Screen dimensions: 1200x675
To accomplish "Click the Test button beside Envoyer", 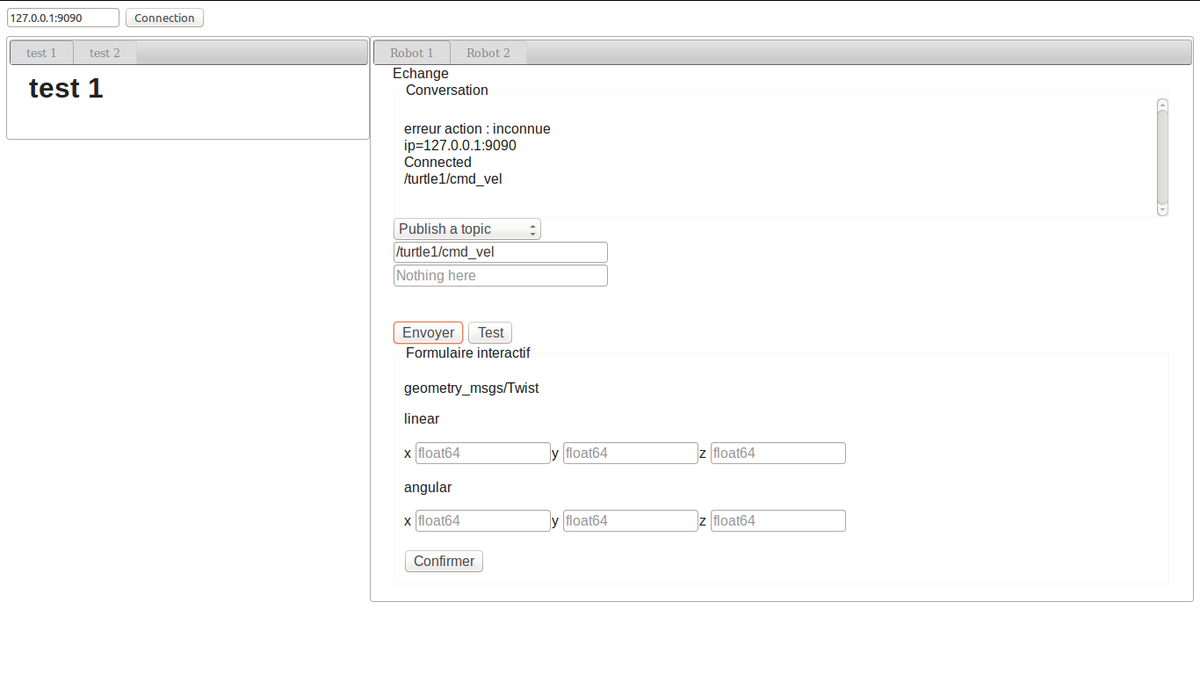I will [x=490, y=333].
